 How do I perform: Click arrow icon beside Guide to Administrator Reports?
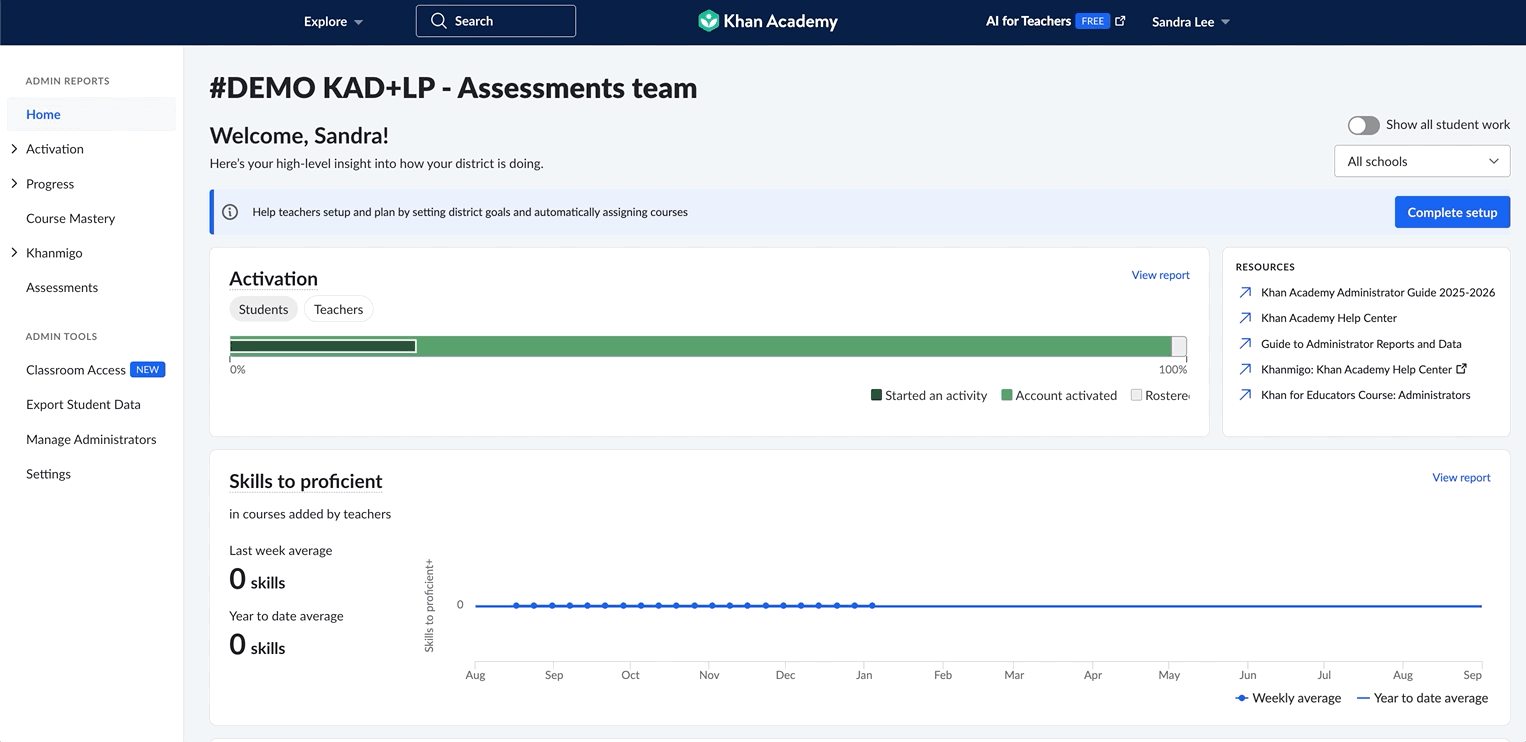1245,344
